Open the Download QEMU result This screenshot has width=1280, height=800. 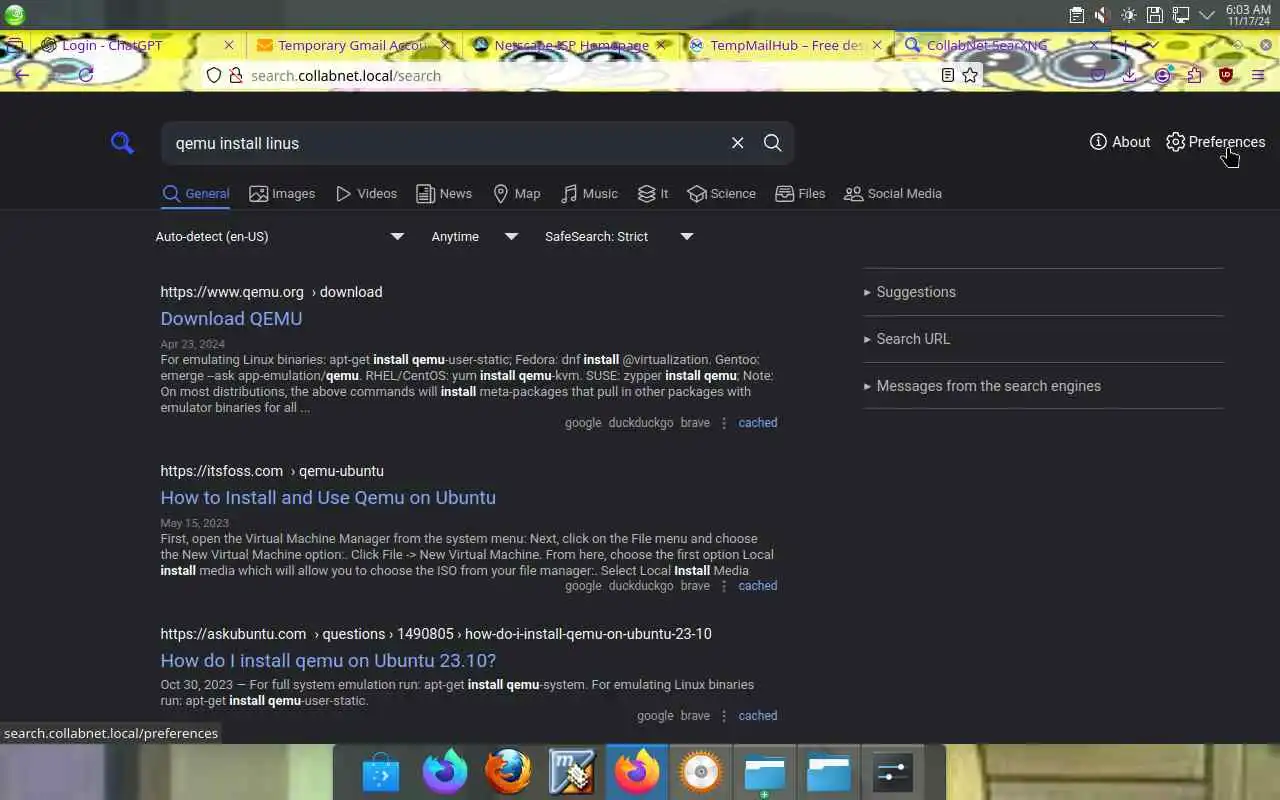point(231,319)
